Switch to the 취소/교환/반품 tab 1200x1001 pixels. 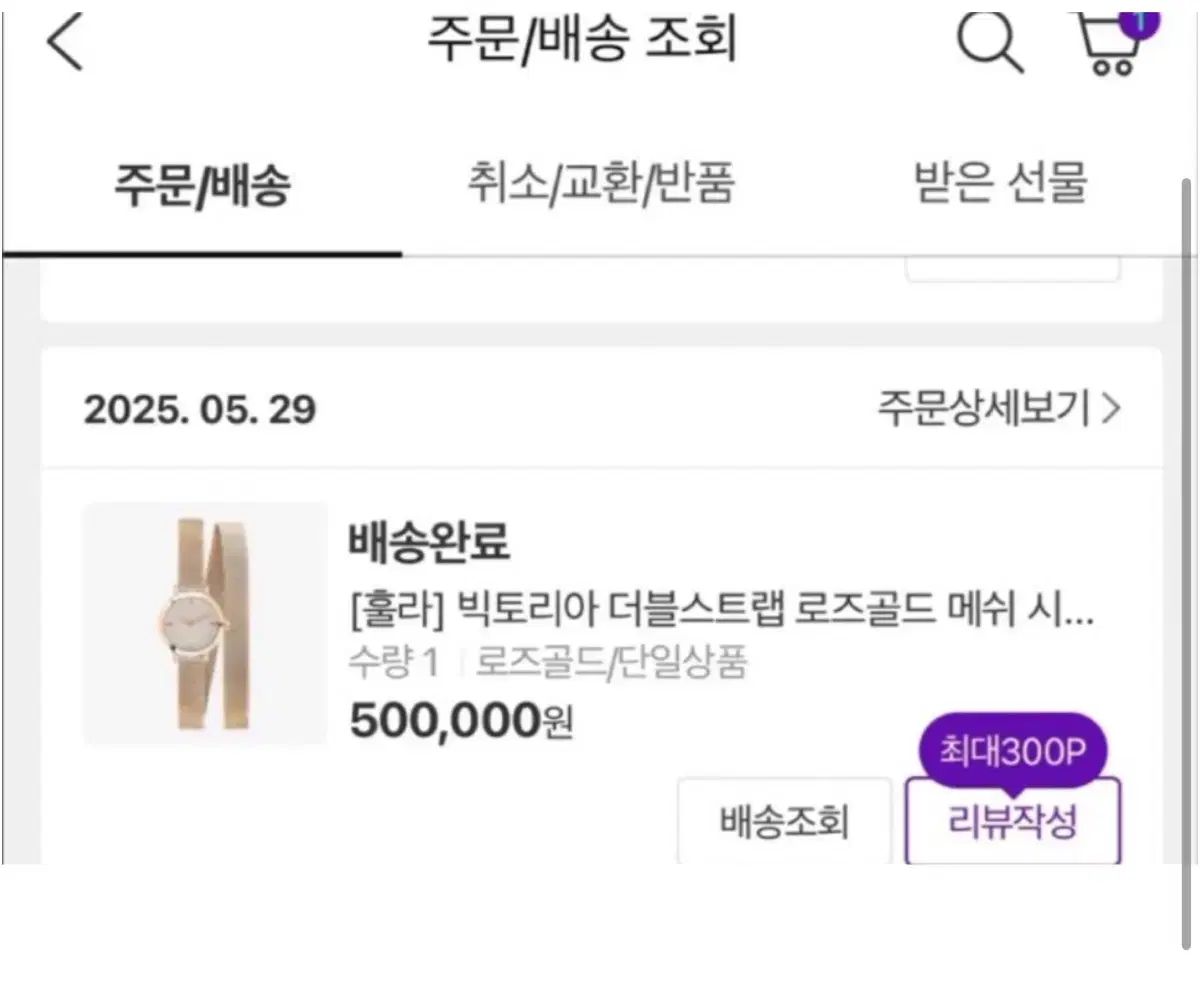pyautogui.click(x=601, y=186)
